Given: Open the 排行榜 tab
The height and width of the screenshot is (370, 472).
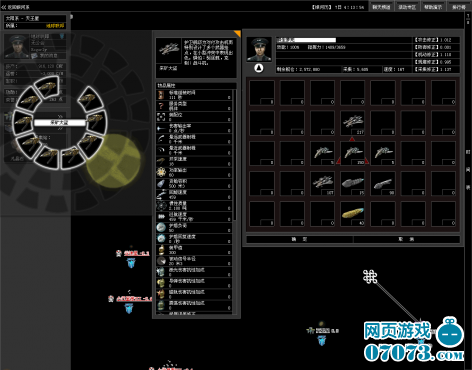Looking at the screenshot, I should [x=459, y=7].
